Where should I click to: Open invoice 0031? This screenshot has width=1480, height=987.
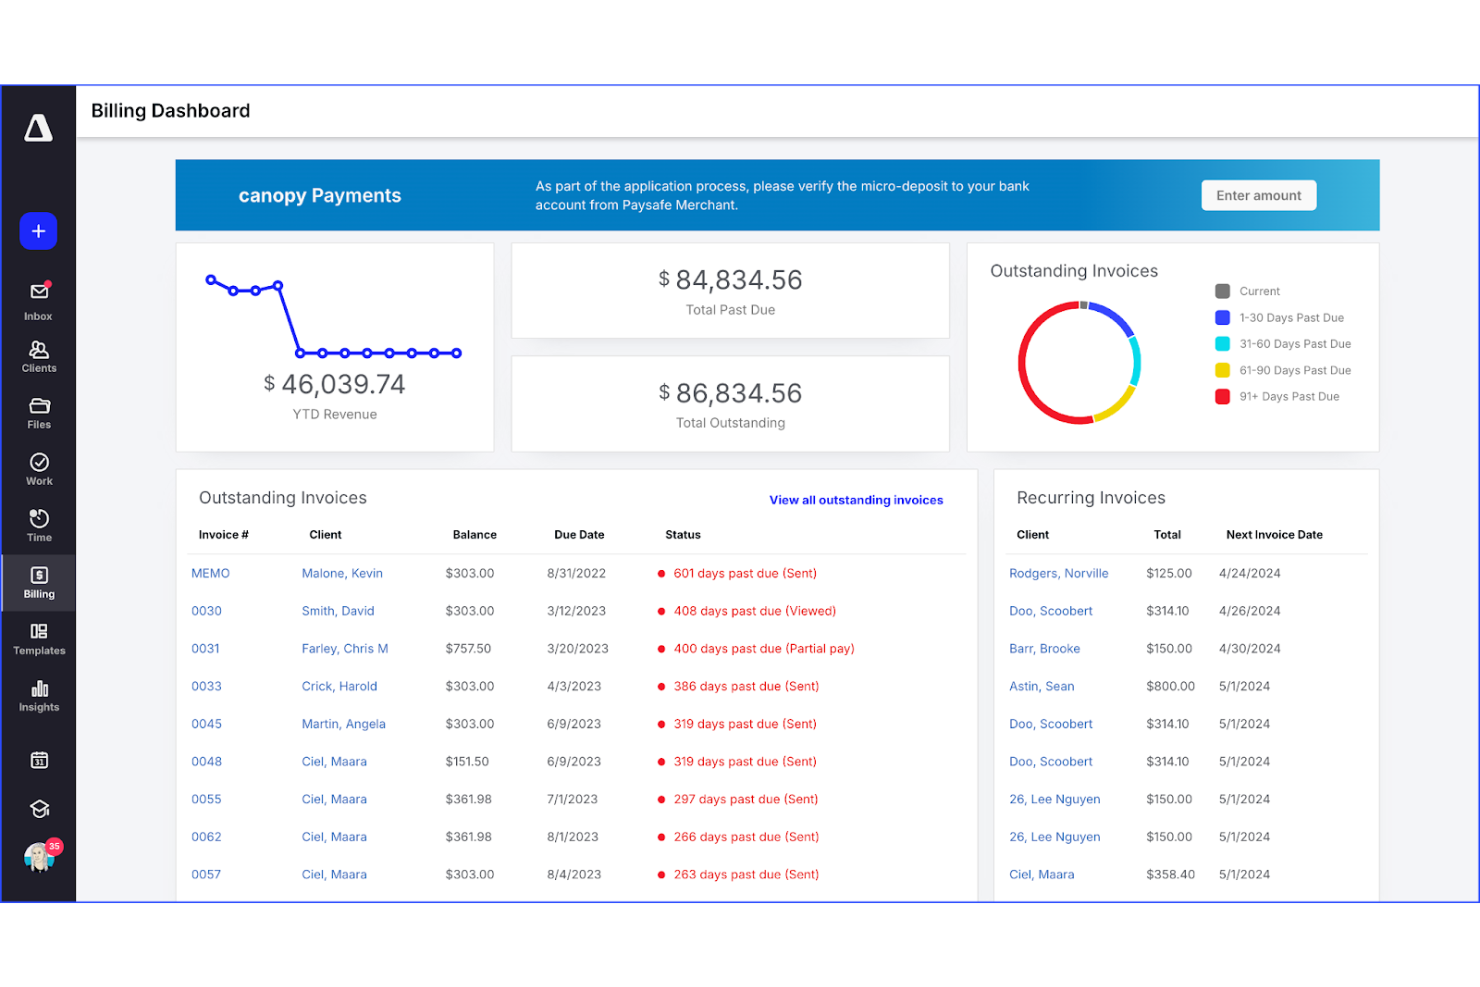coord(205,649)
